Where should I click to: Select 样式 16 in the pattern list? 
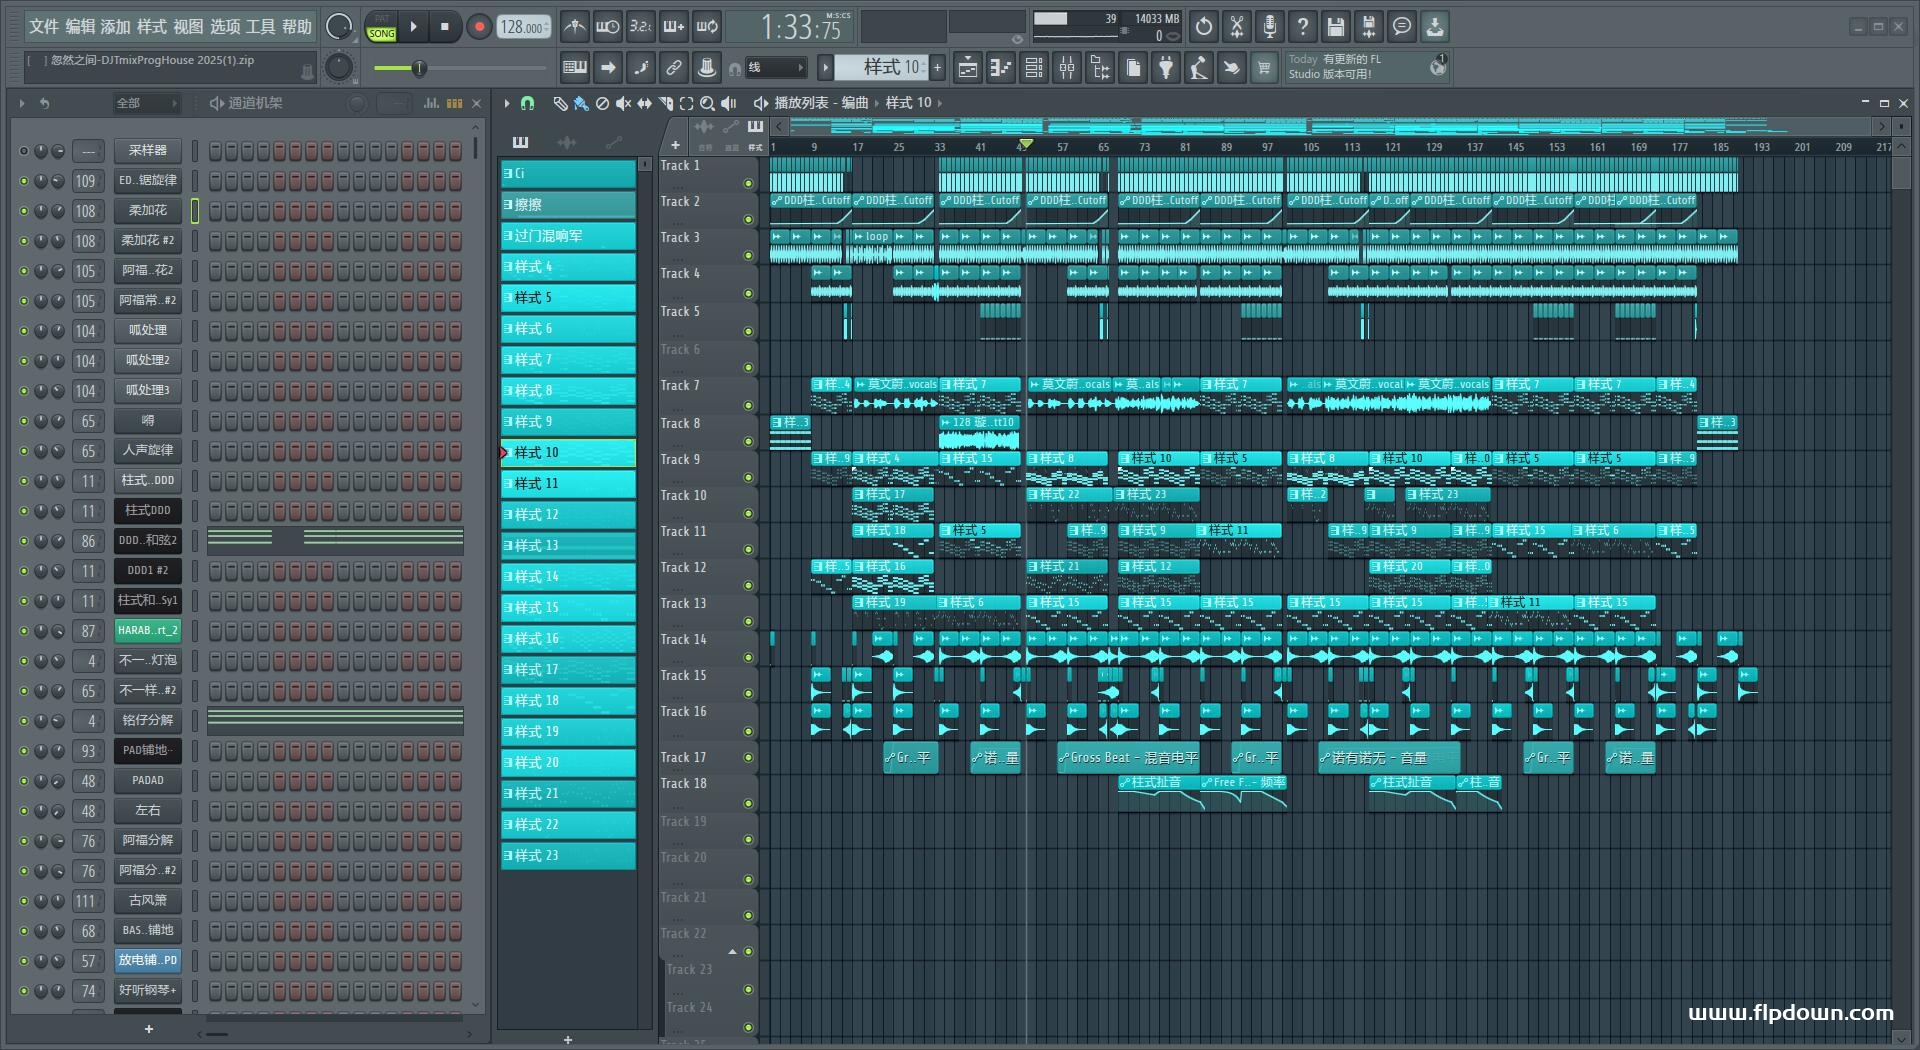tap(568, 638)
